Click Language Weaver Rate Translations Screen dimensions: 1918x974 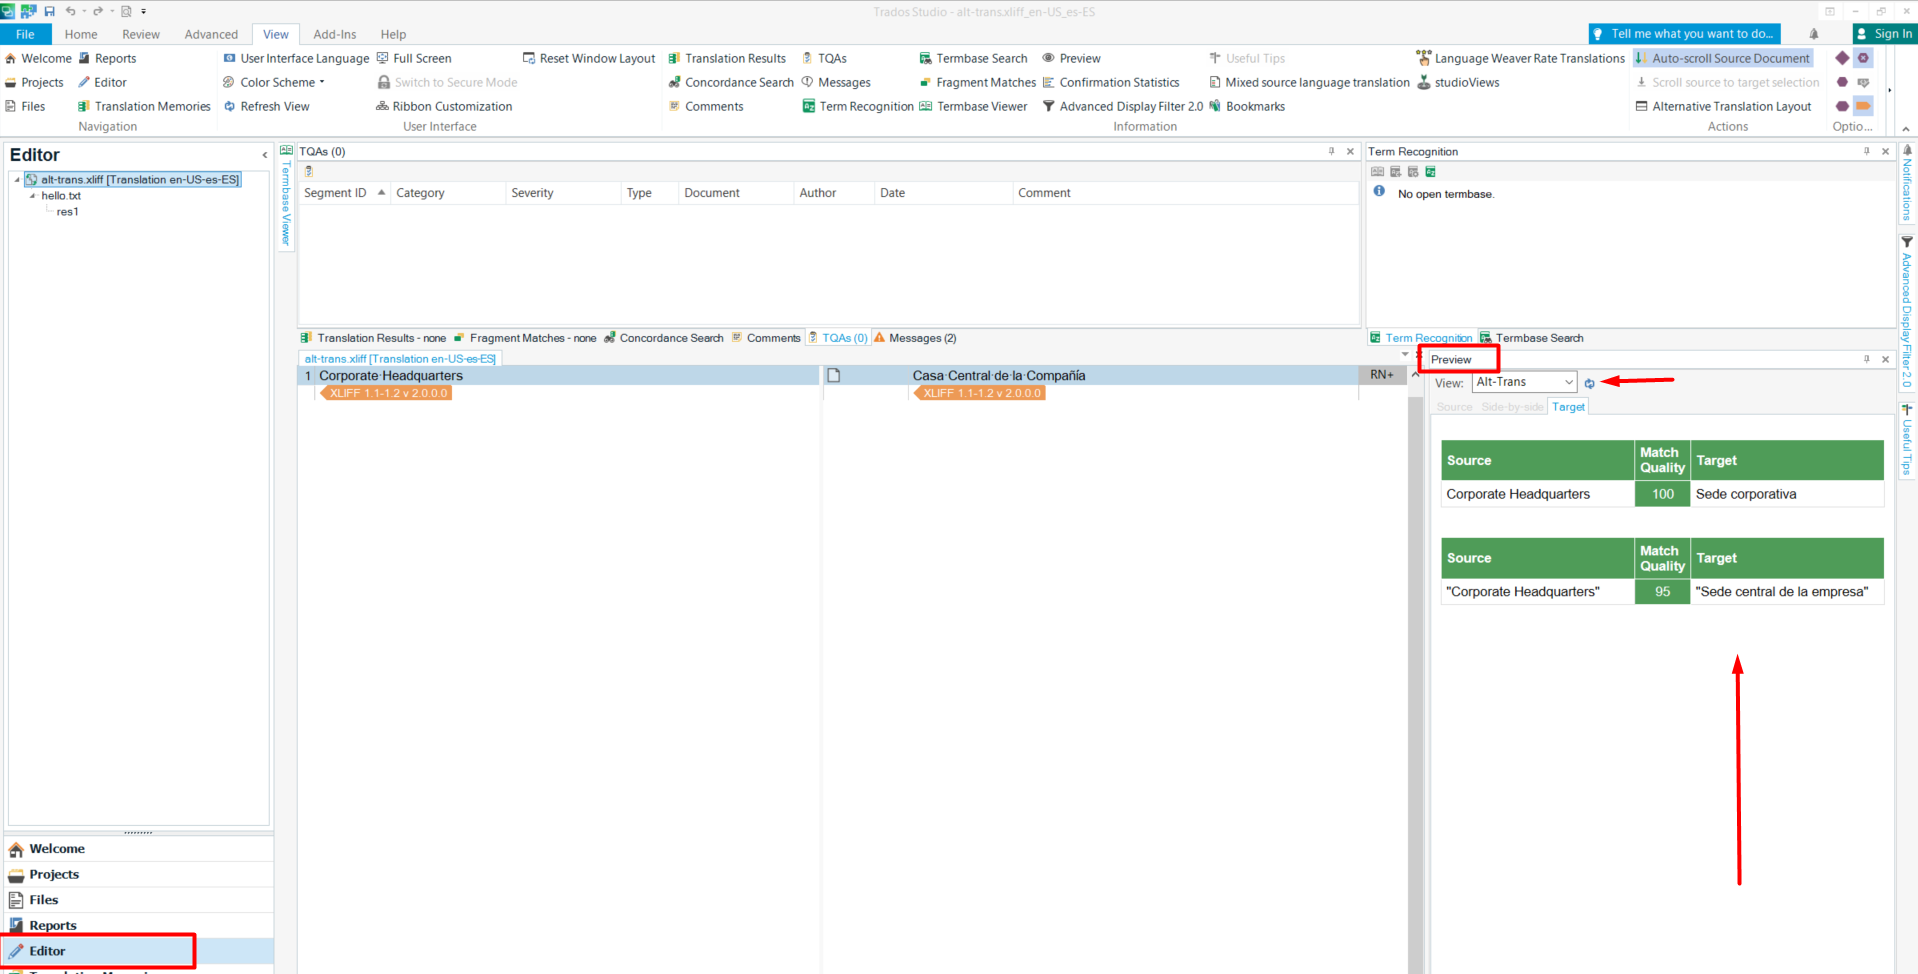tap(1520, 58)
